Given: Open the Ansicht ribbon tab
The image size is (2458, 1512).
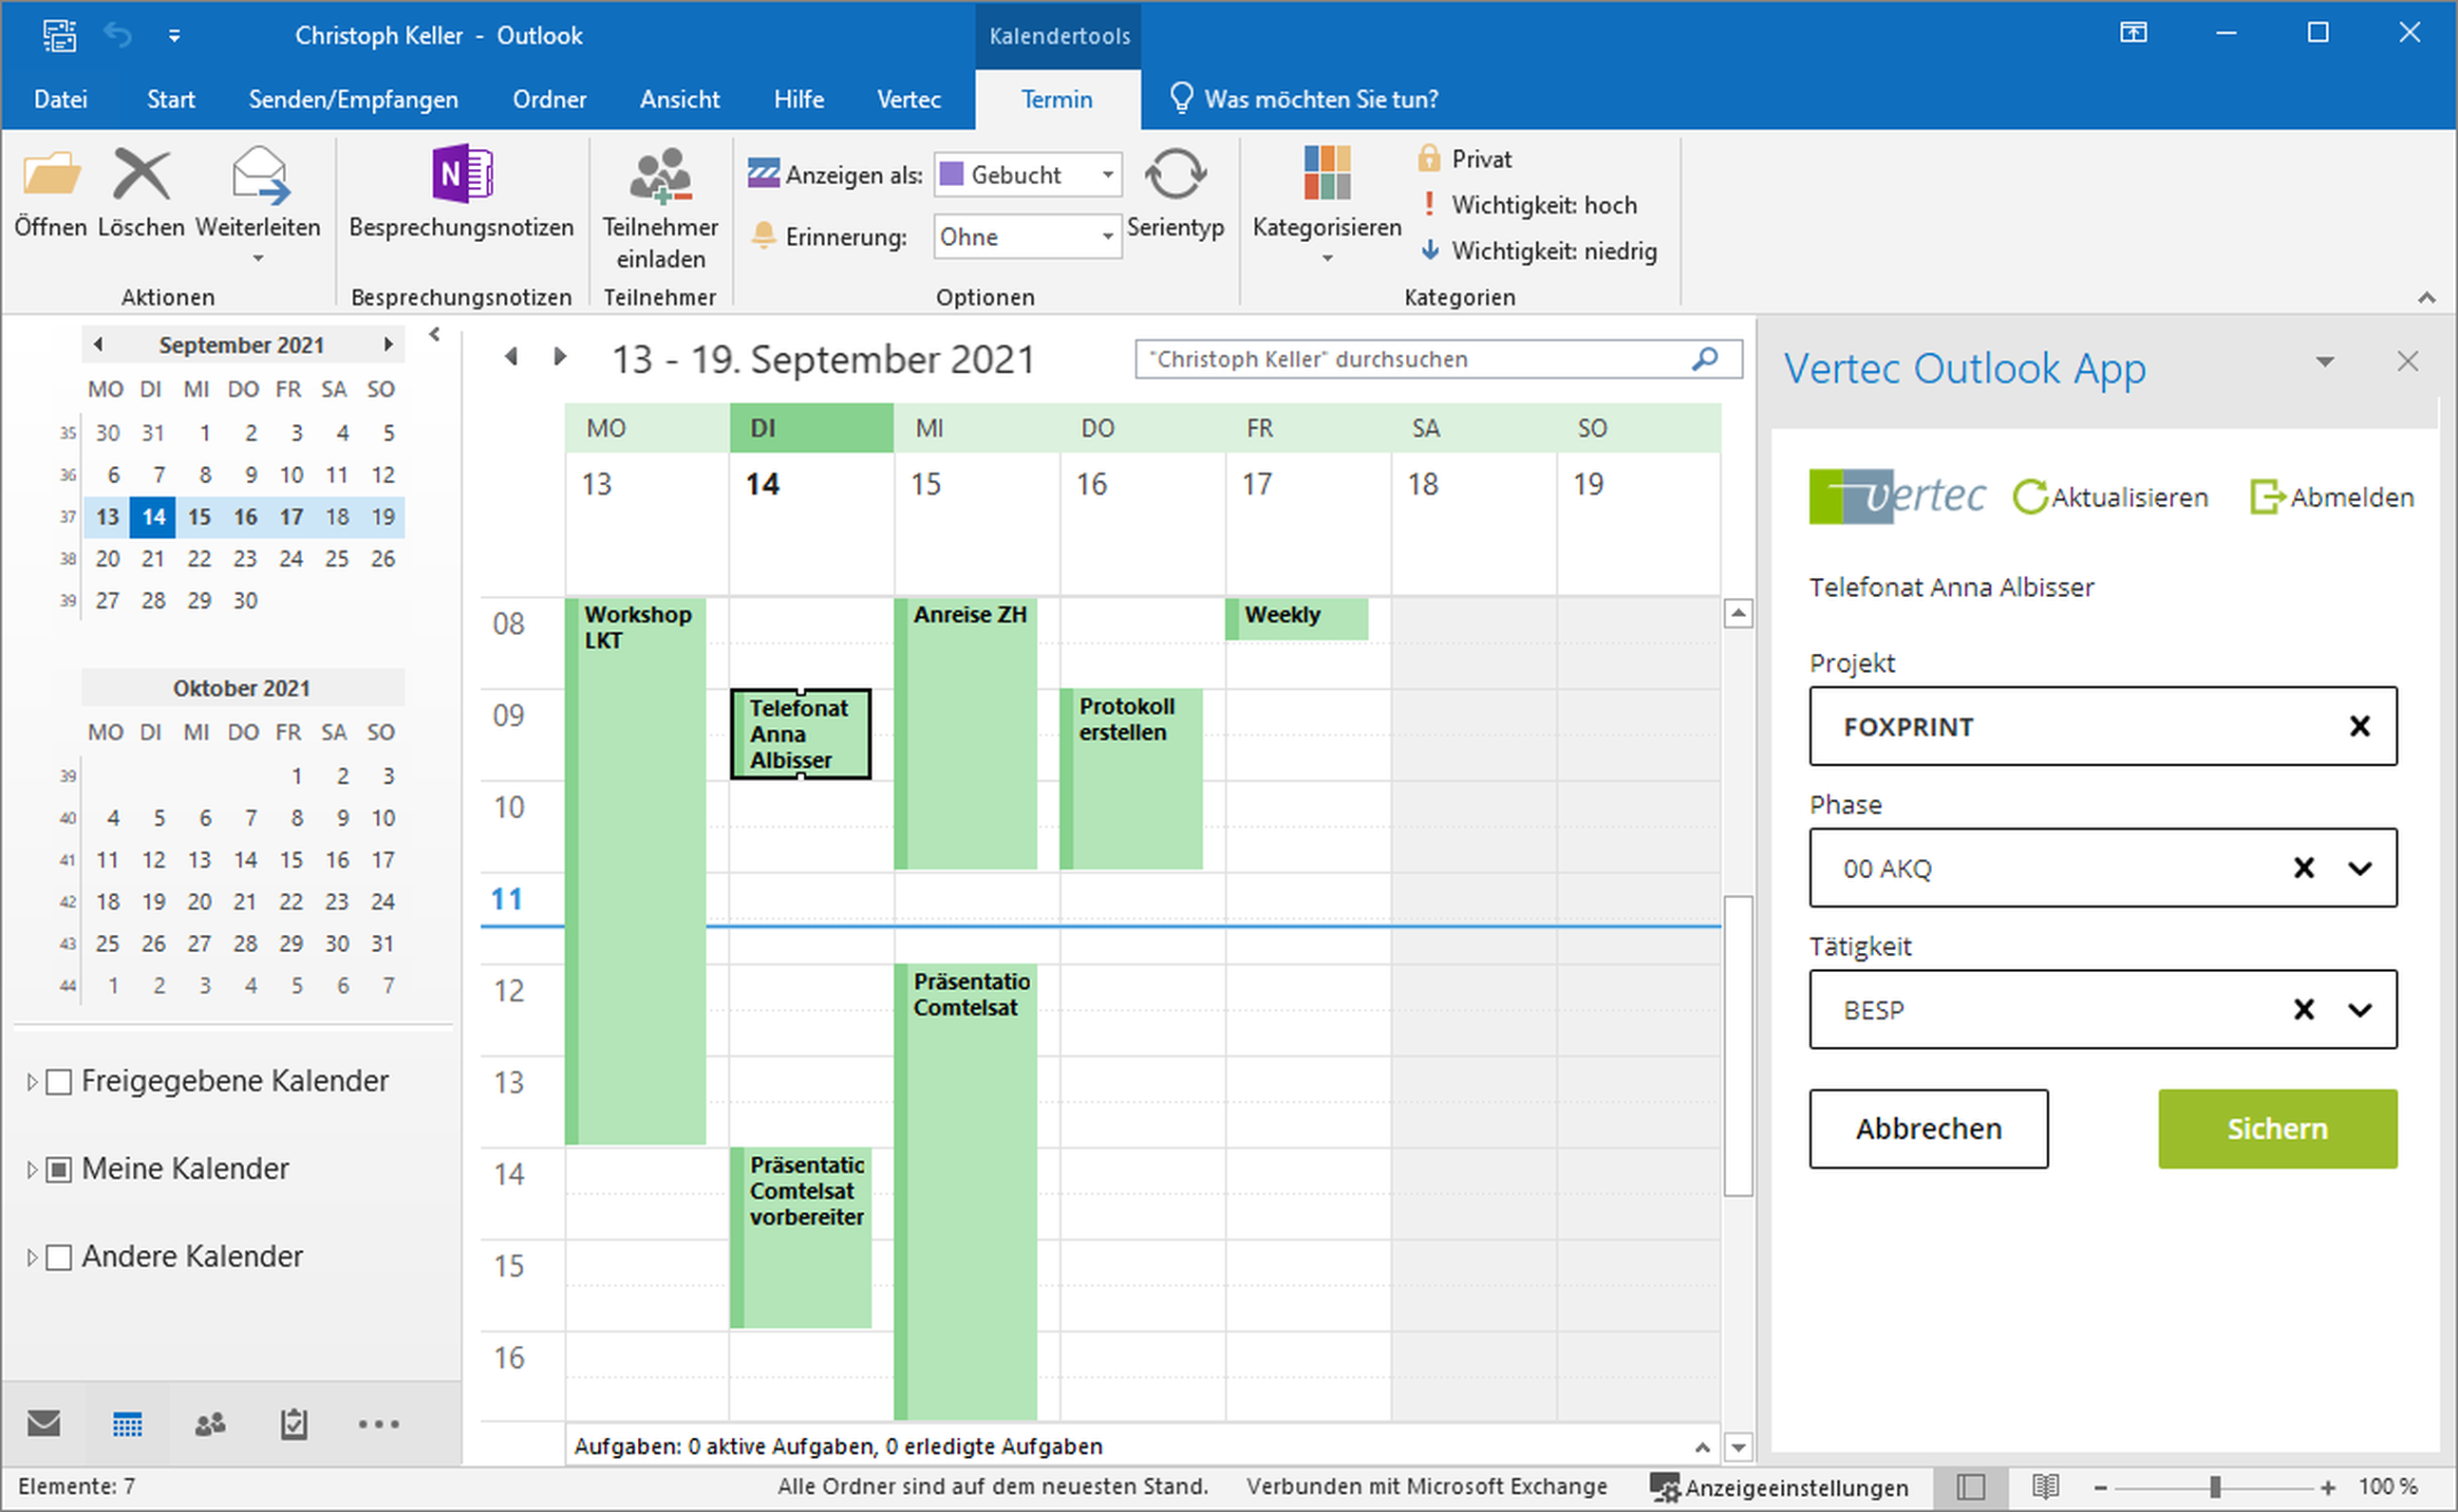Looking at the screenshot, I should pos(679,99).
